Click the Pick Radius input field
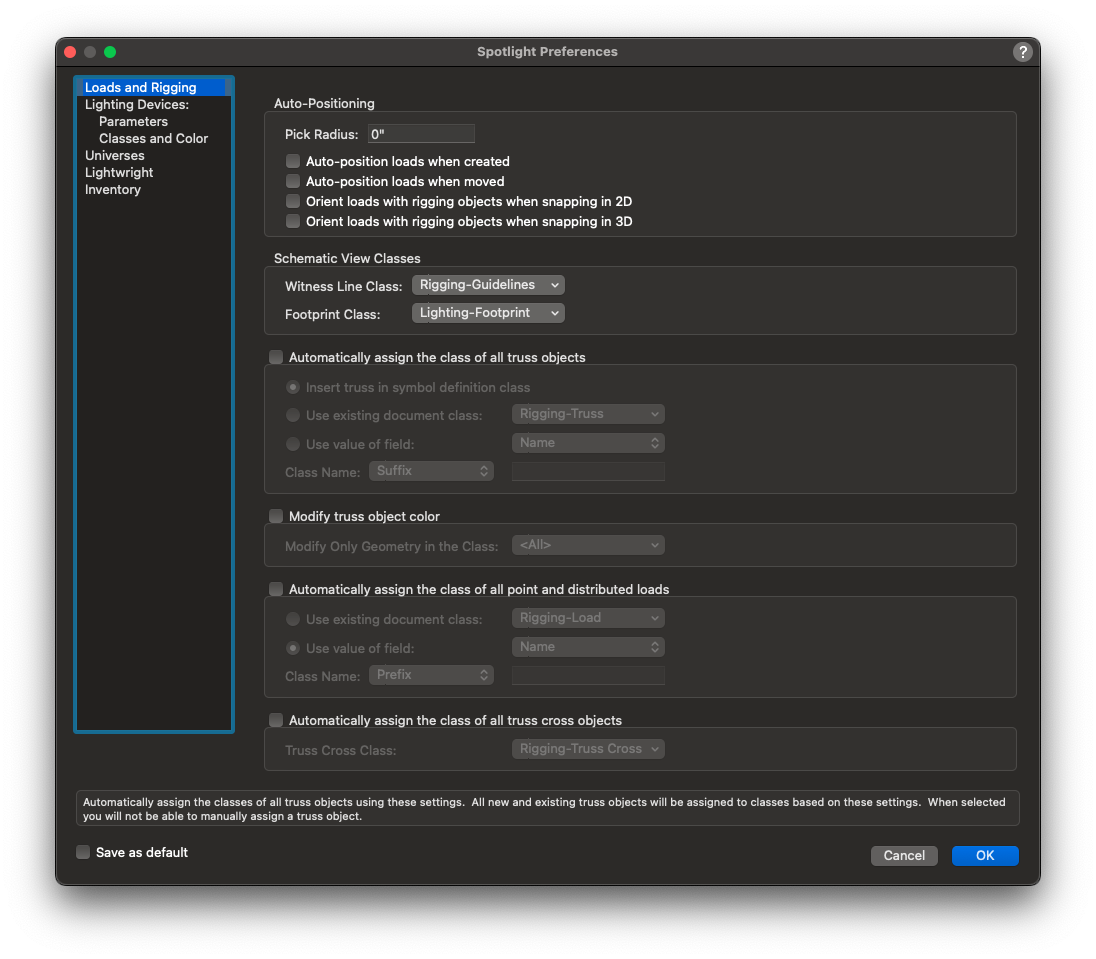Screen dimensions: 1096x959 click(x=421, y=134)
